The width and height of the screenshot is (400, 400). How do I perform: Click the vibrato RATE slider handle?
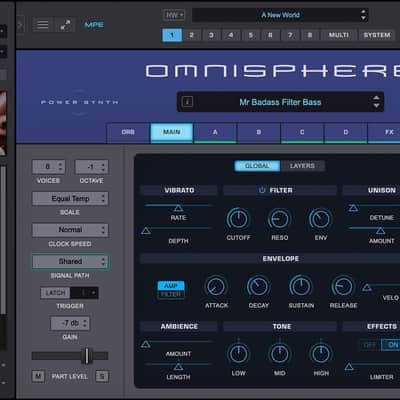(179, 208)
